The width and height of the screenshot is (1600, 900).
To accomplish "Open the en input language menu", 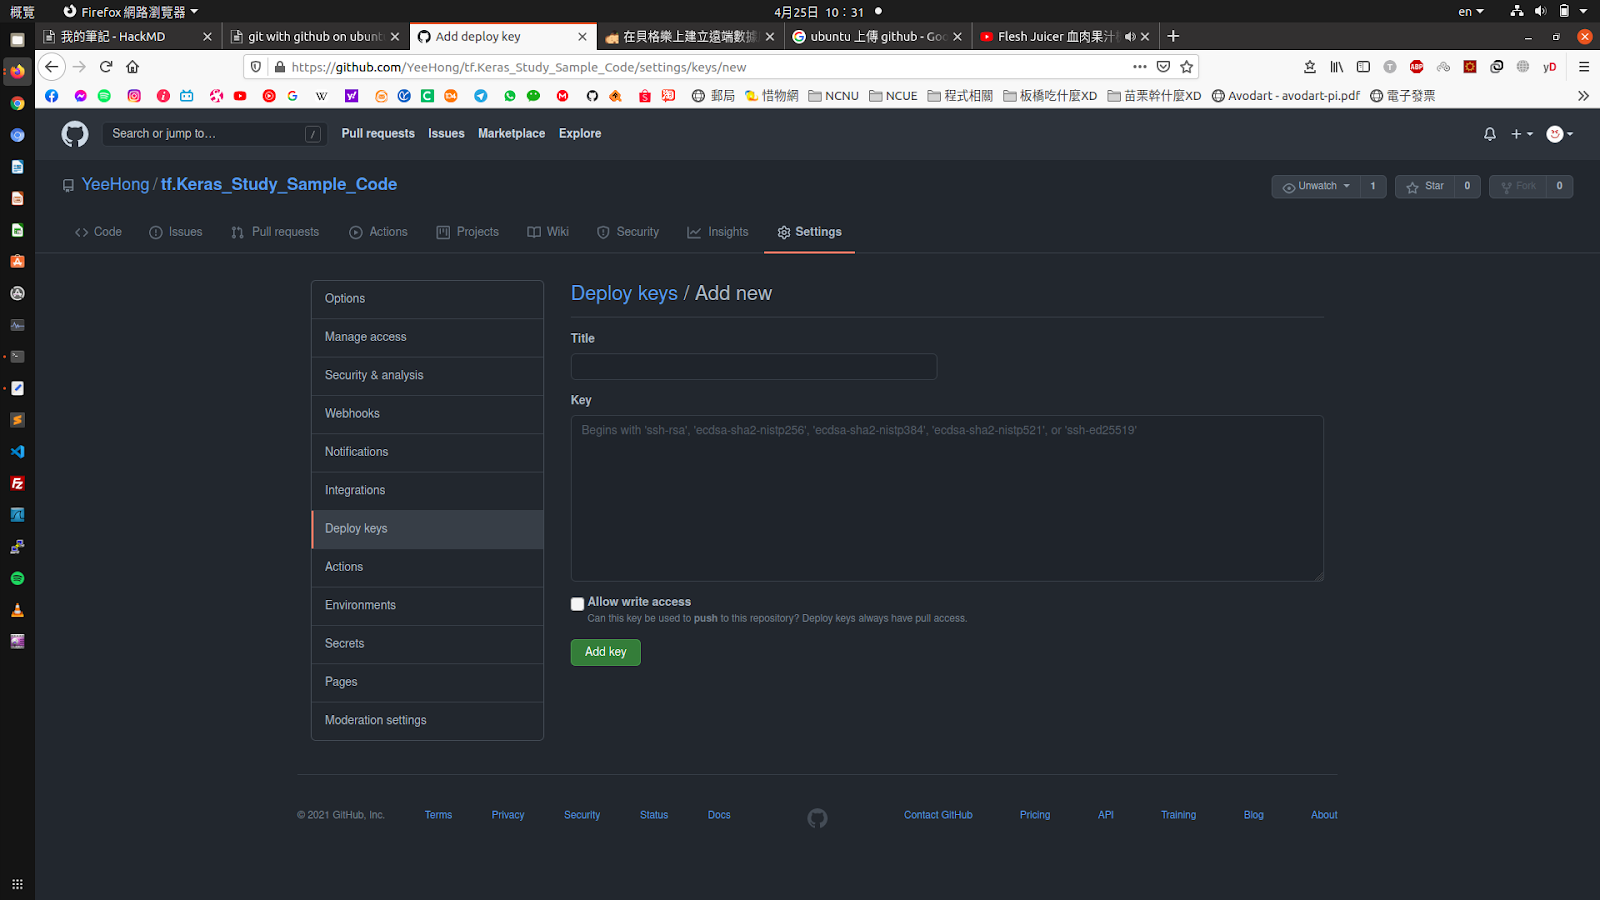I will [1470, 12].
